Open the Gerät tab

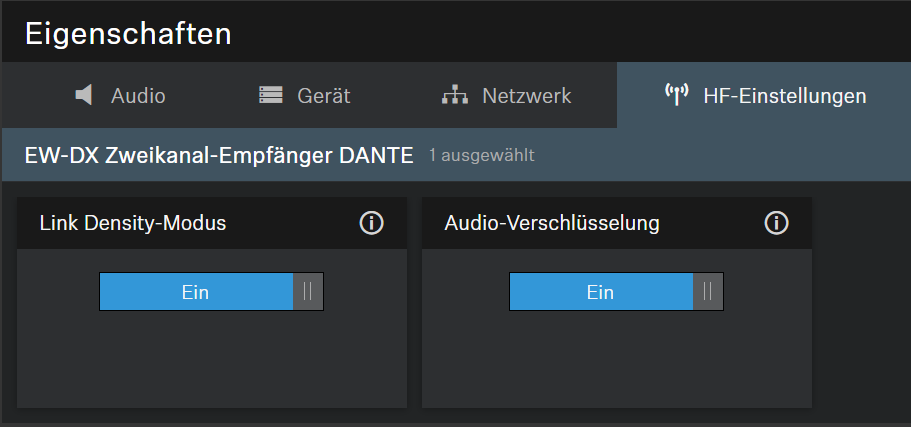click(x=323, y=96)
